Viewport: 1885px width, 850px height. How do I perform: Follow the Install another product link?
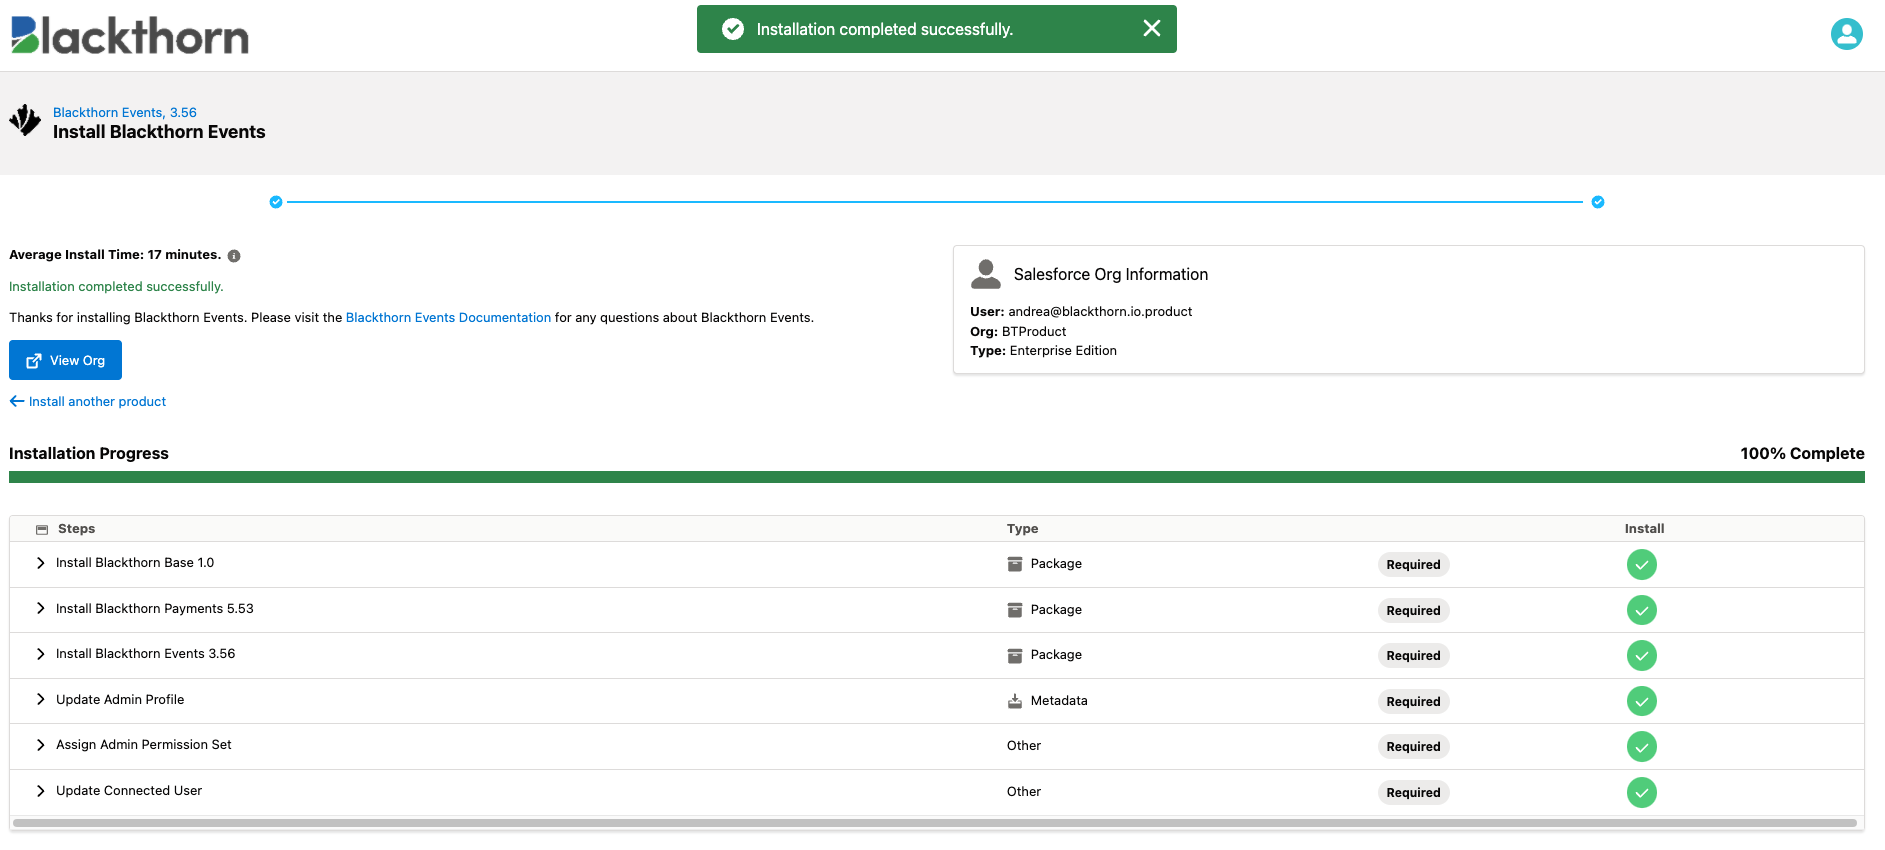tap(88, 402)
